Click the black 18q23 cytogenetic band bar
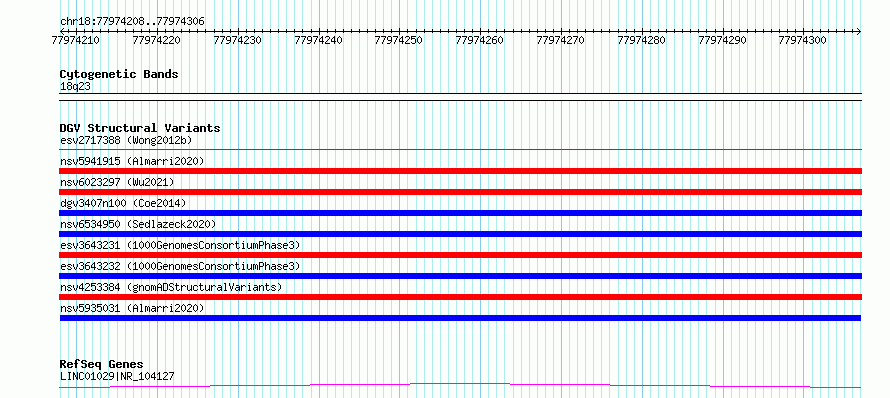This screenshot has width=890, height=398. (460, 97)
